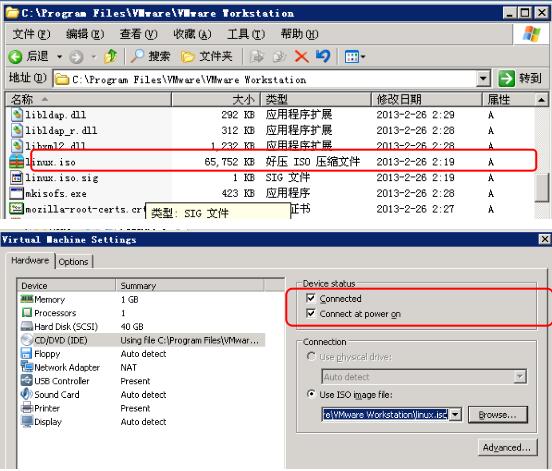Sort by the 名称 column header

point(89,100)
